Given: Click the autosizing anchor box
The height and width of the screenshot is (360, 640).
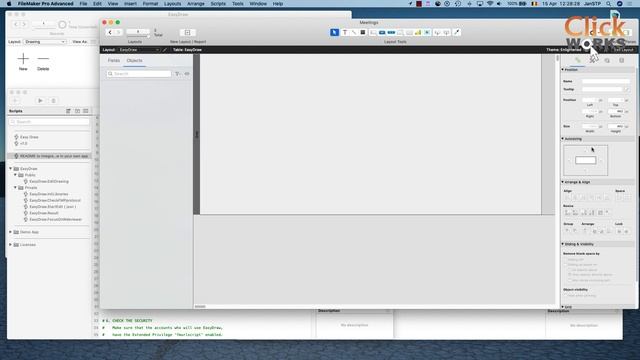Looking at the screenshot, I should pyautogui.click(x=585, y=160).
